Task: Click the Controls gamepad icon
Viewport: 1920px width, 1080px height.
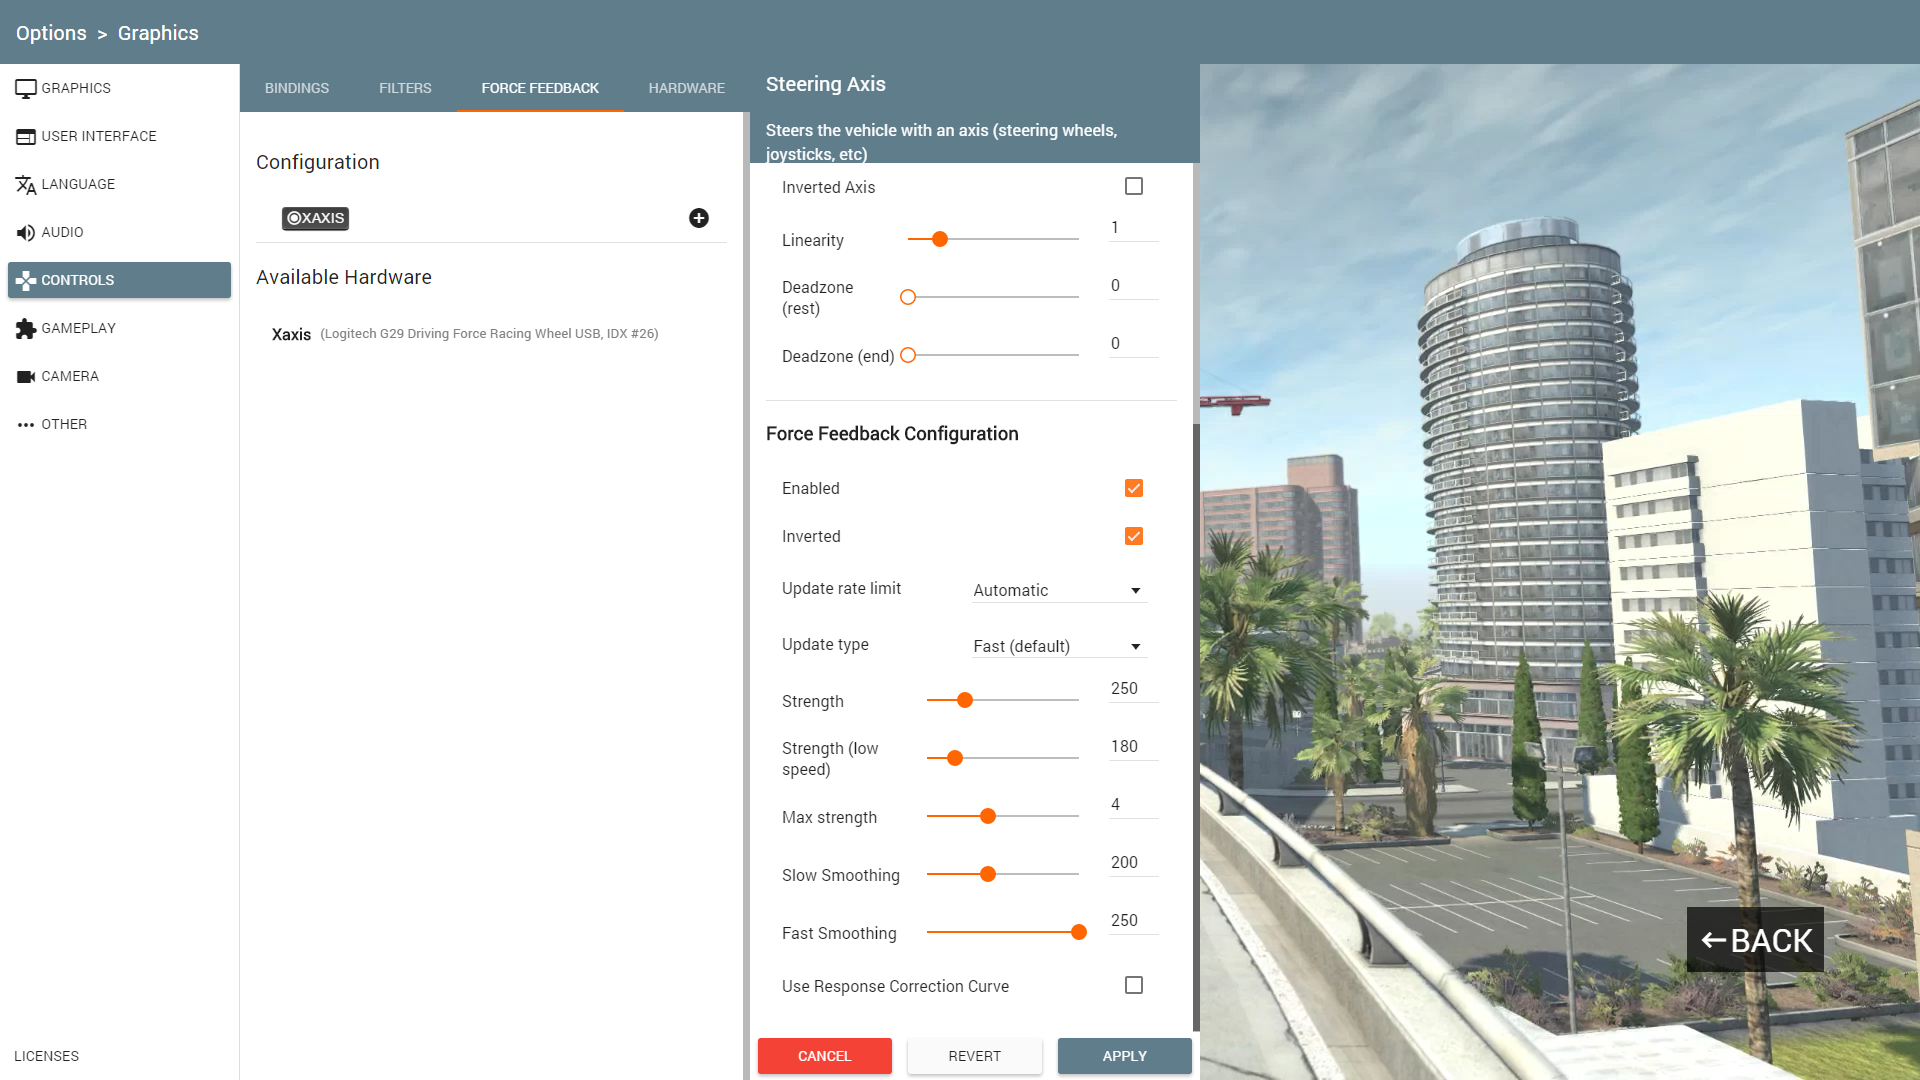Action: (x=26, y=281)
